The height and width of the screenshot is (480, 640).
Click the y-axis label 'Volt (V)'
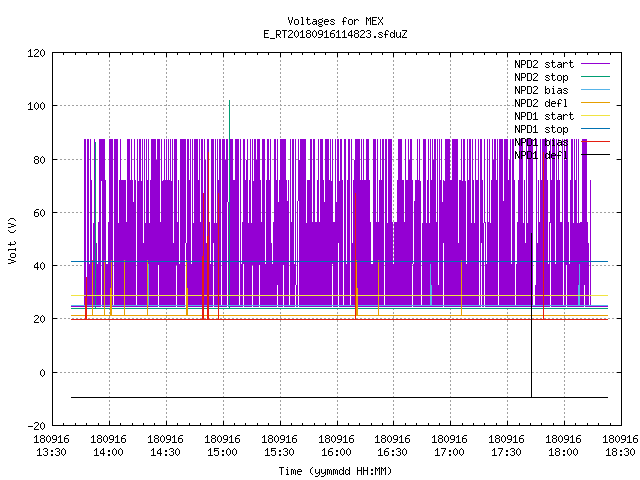coord(12,240)
